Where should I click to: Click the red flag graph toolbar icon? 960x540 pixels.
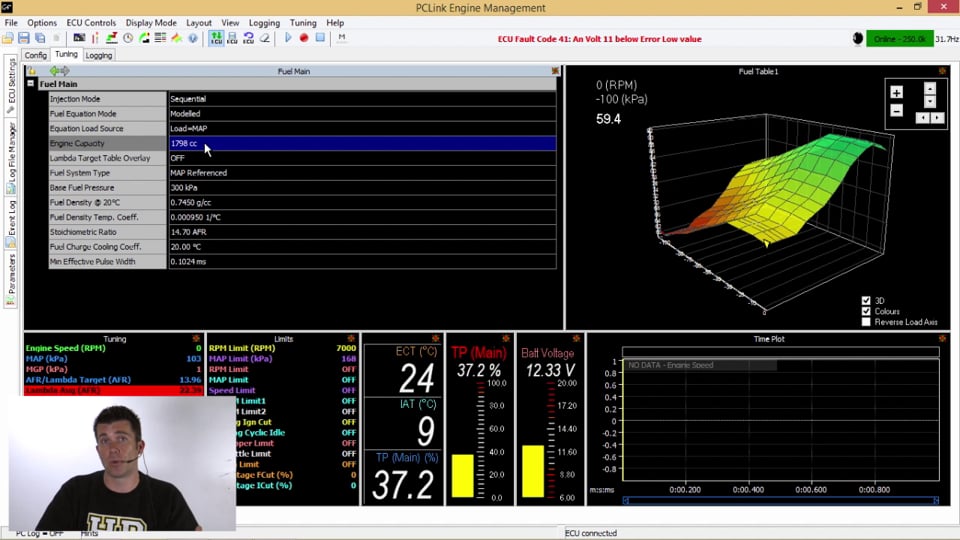111,38
